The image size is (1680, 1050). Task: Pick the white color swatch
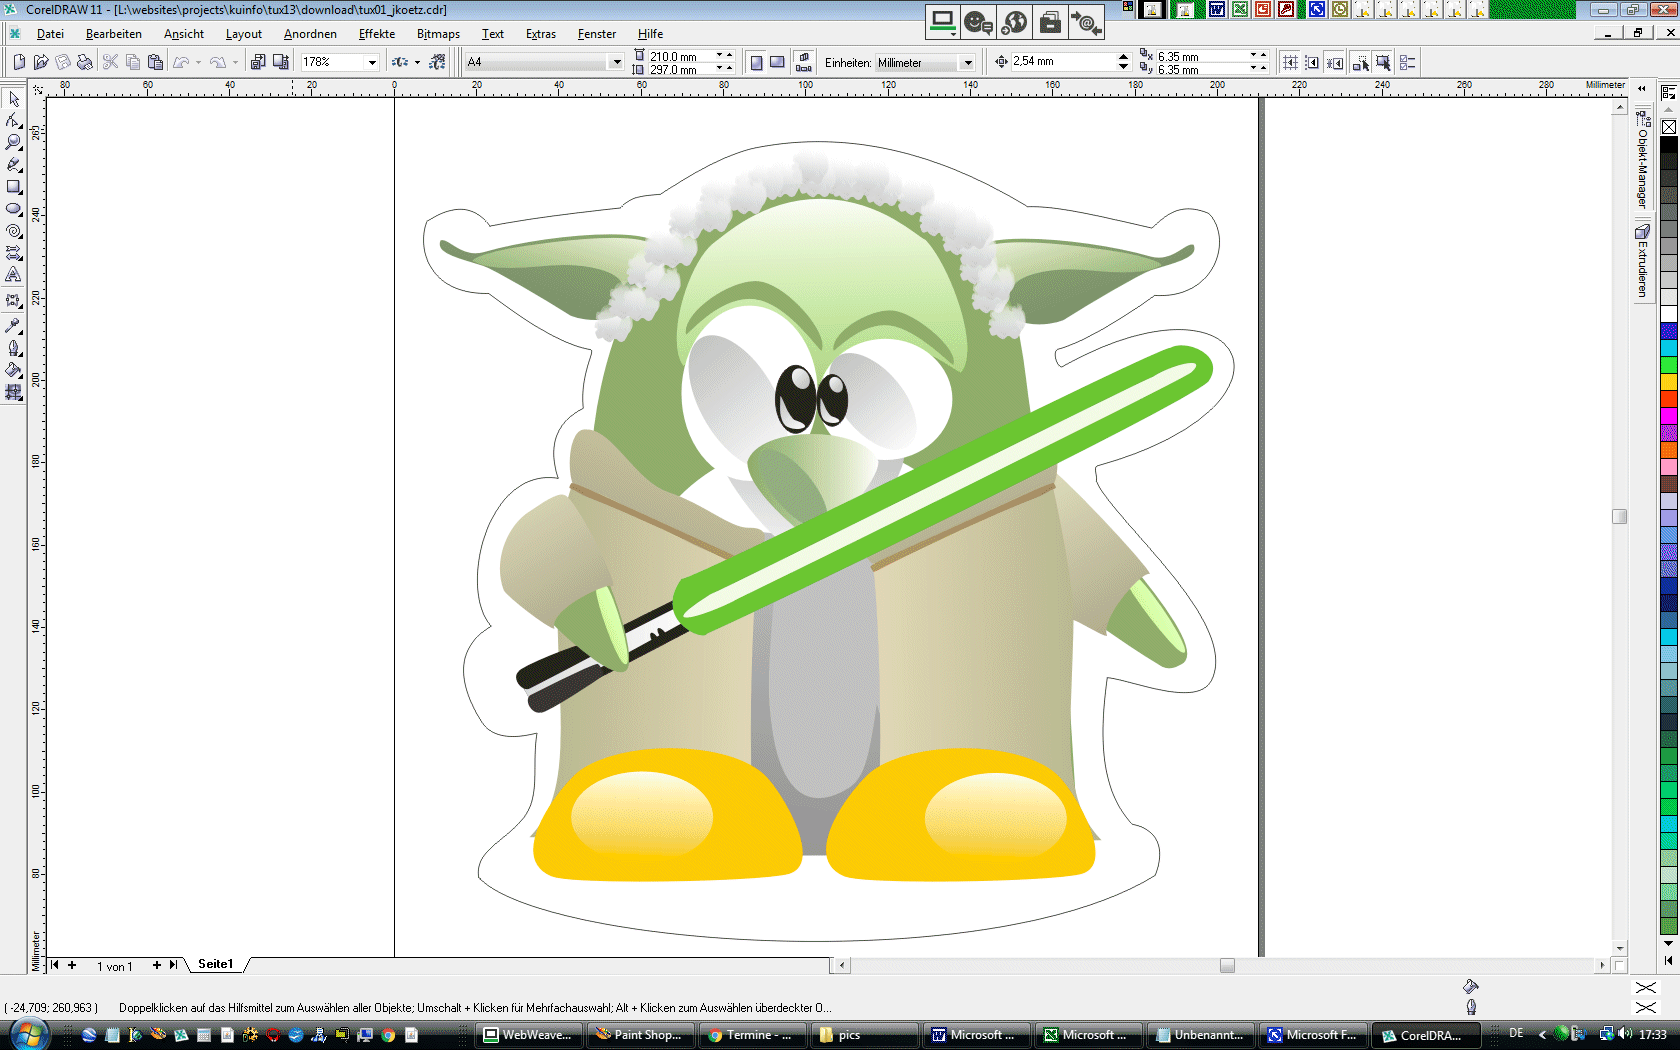(1669, 314)
